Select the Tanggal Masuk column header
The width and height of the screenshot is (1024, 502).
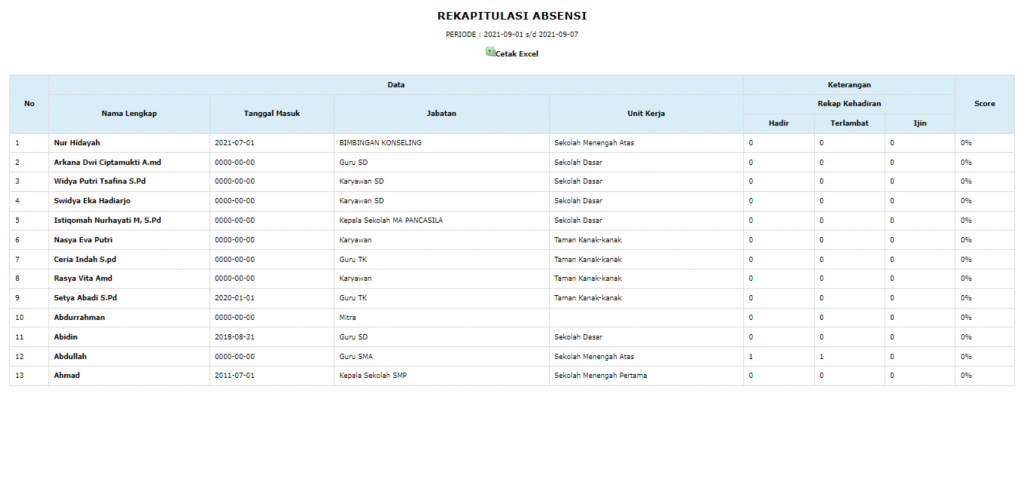pyautogui.click(x=271, y=113)
